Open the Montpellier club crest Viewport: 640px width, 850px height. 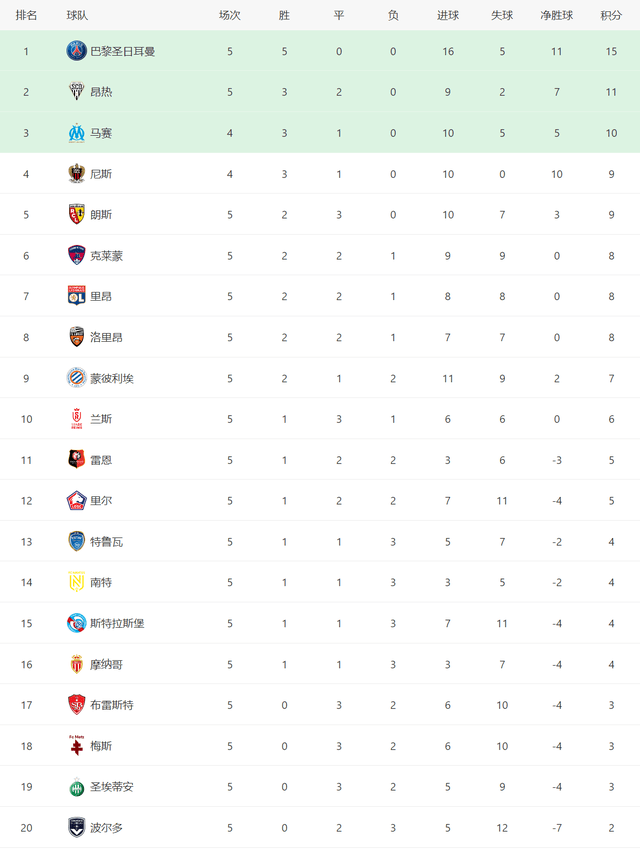tap(76, 378)
